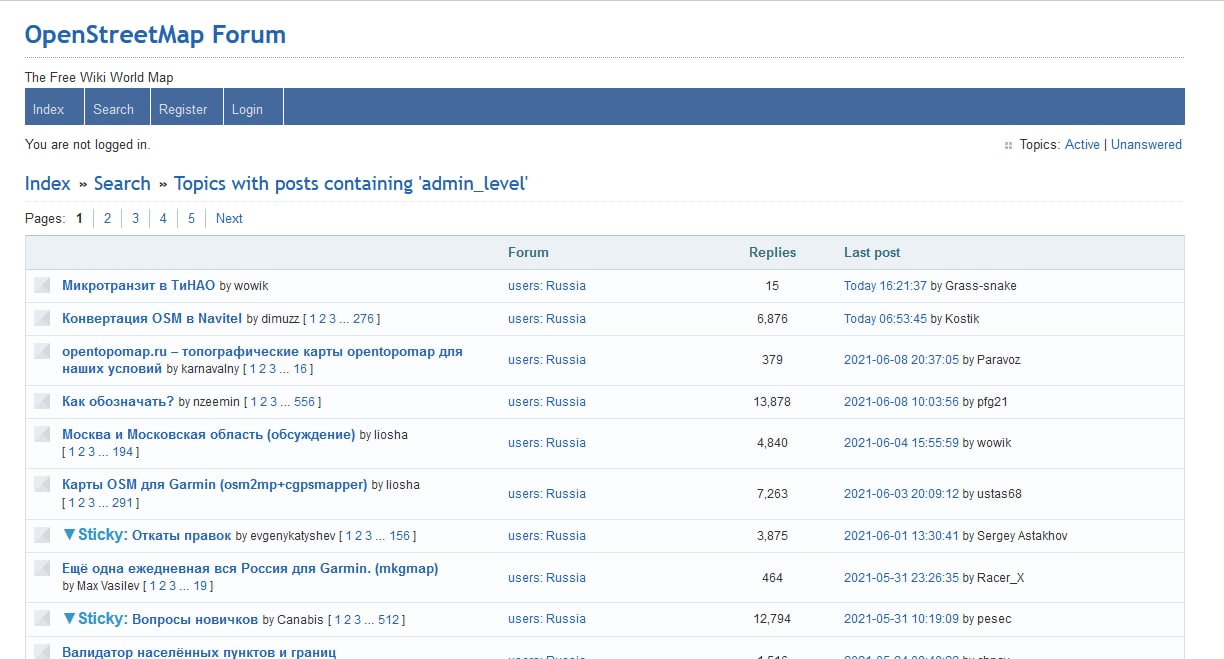Click topic status icon for Конвертация OSM в Navitel

click(42, 318)
